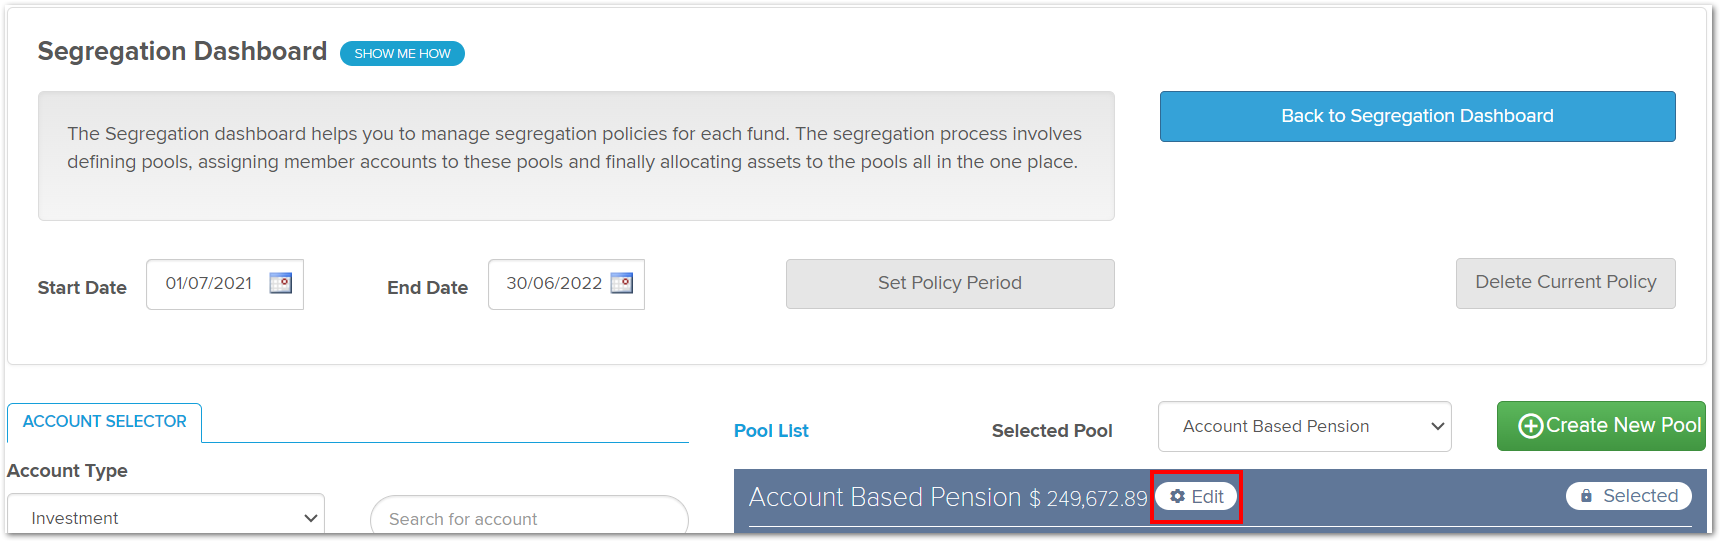This screenshot has height=542, width=1721.
Task: Toggle the Selected status on the pool
Action: (1628, 496)
